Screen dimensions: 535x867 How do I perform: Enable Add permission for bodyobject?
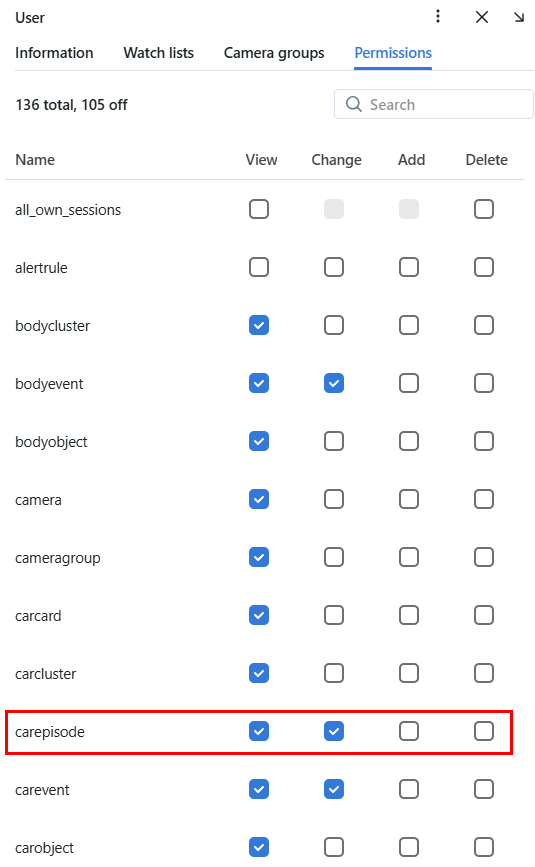tap(409, 442)
